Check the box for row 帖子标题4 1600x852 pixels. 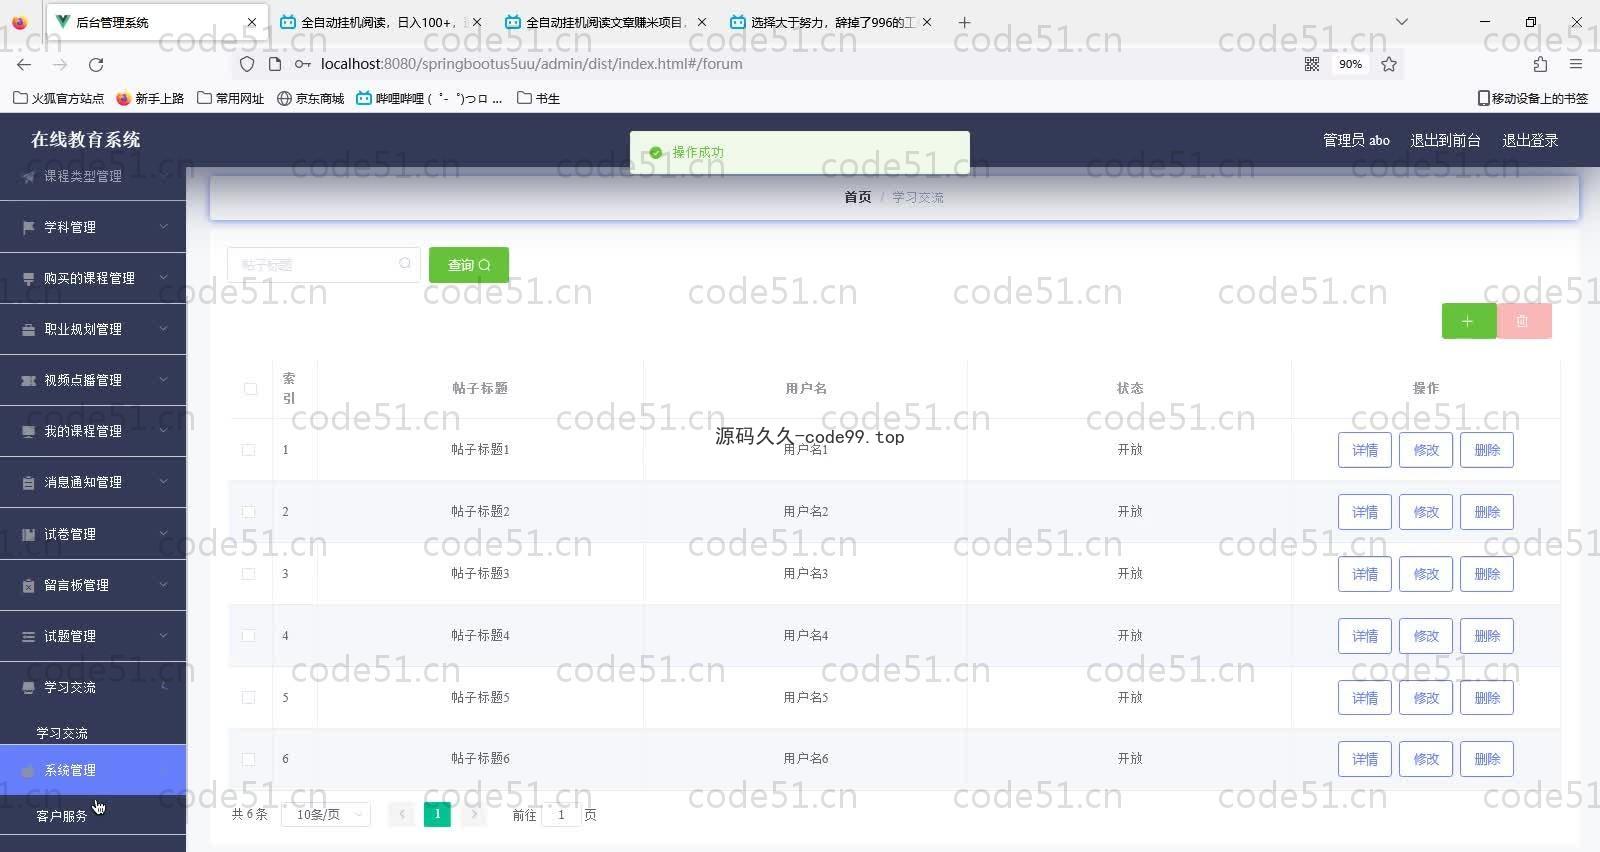[x=248, y=636]
